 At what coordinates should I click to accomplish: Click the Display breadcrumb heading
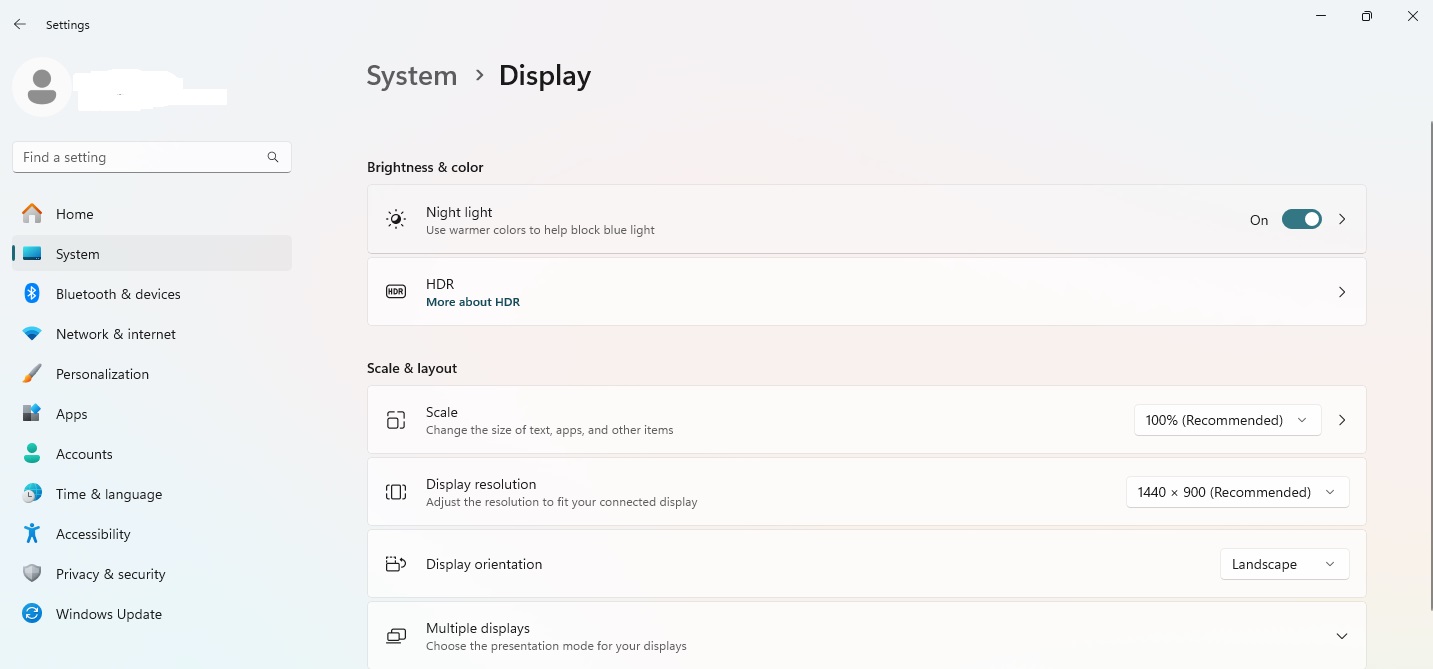coord(545,76)
